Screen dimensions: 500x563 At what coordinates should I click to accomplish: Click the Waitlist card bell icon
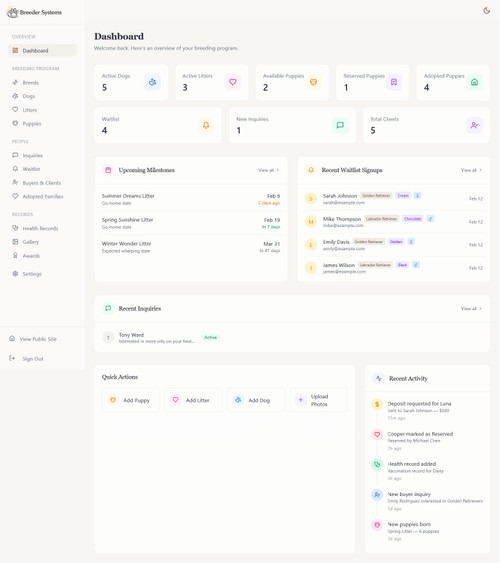(x=206, y=125)
